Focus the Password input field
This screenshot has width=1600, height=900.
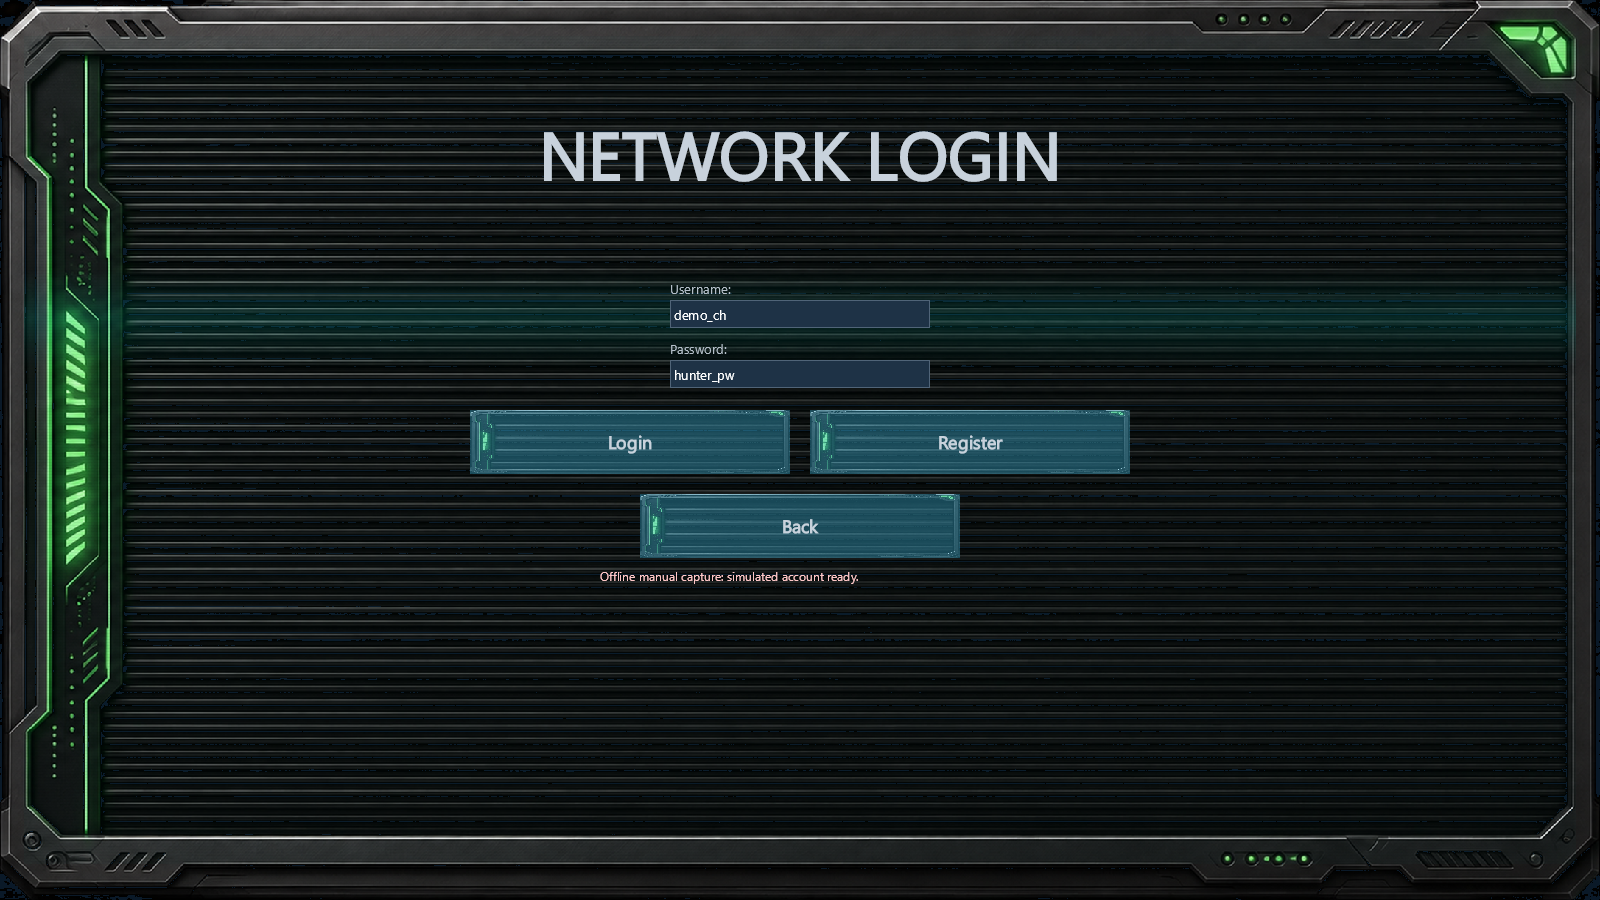click(x=800, y=374)
